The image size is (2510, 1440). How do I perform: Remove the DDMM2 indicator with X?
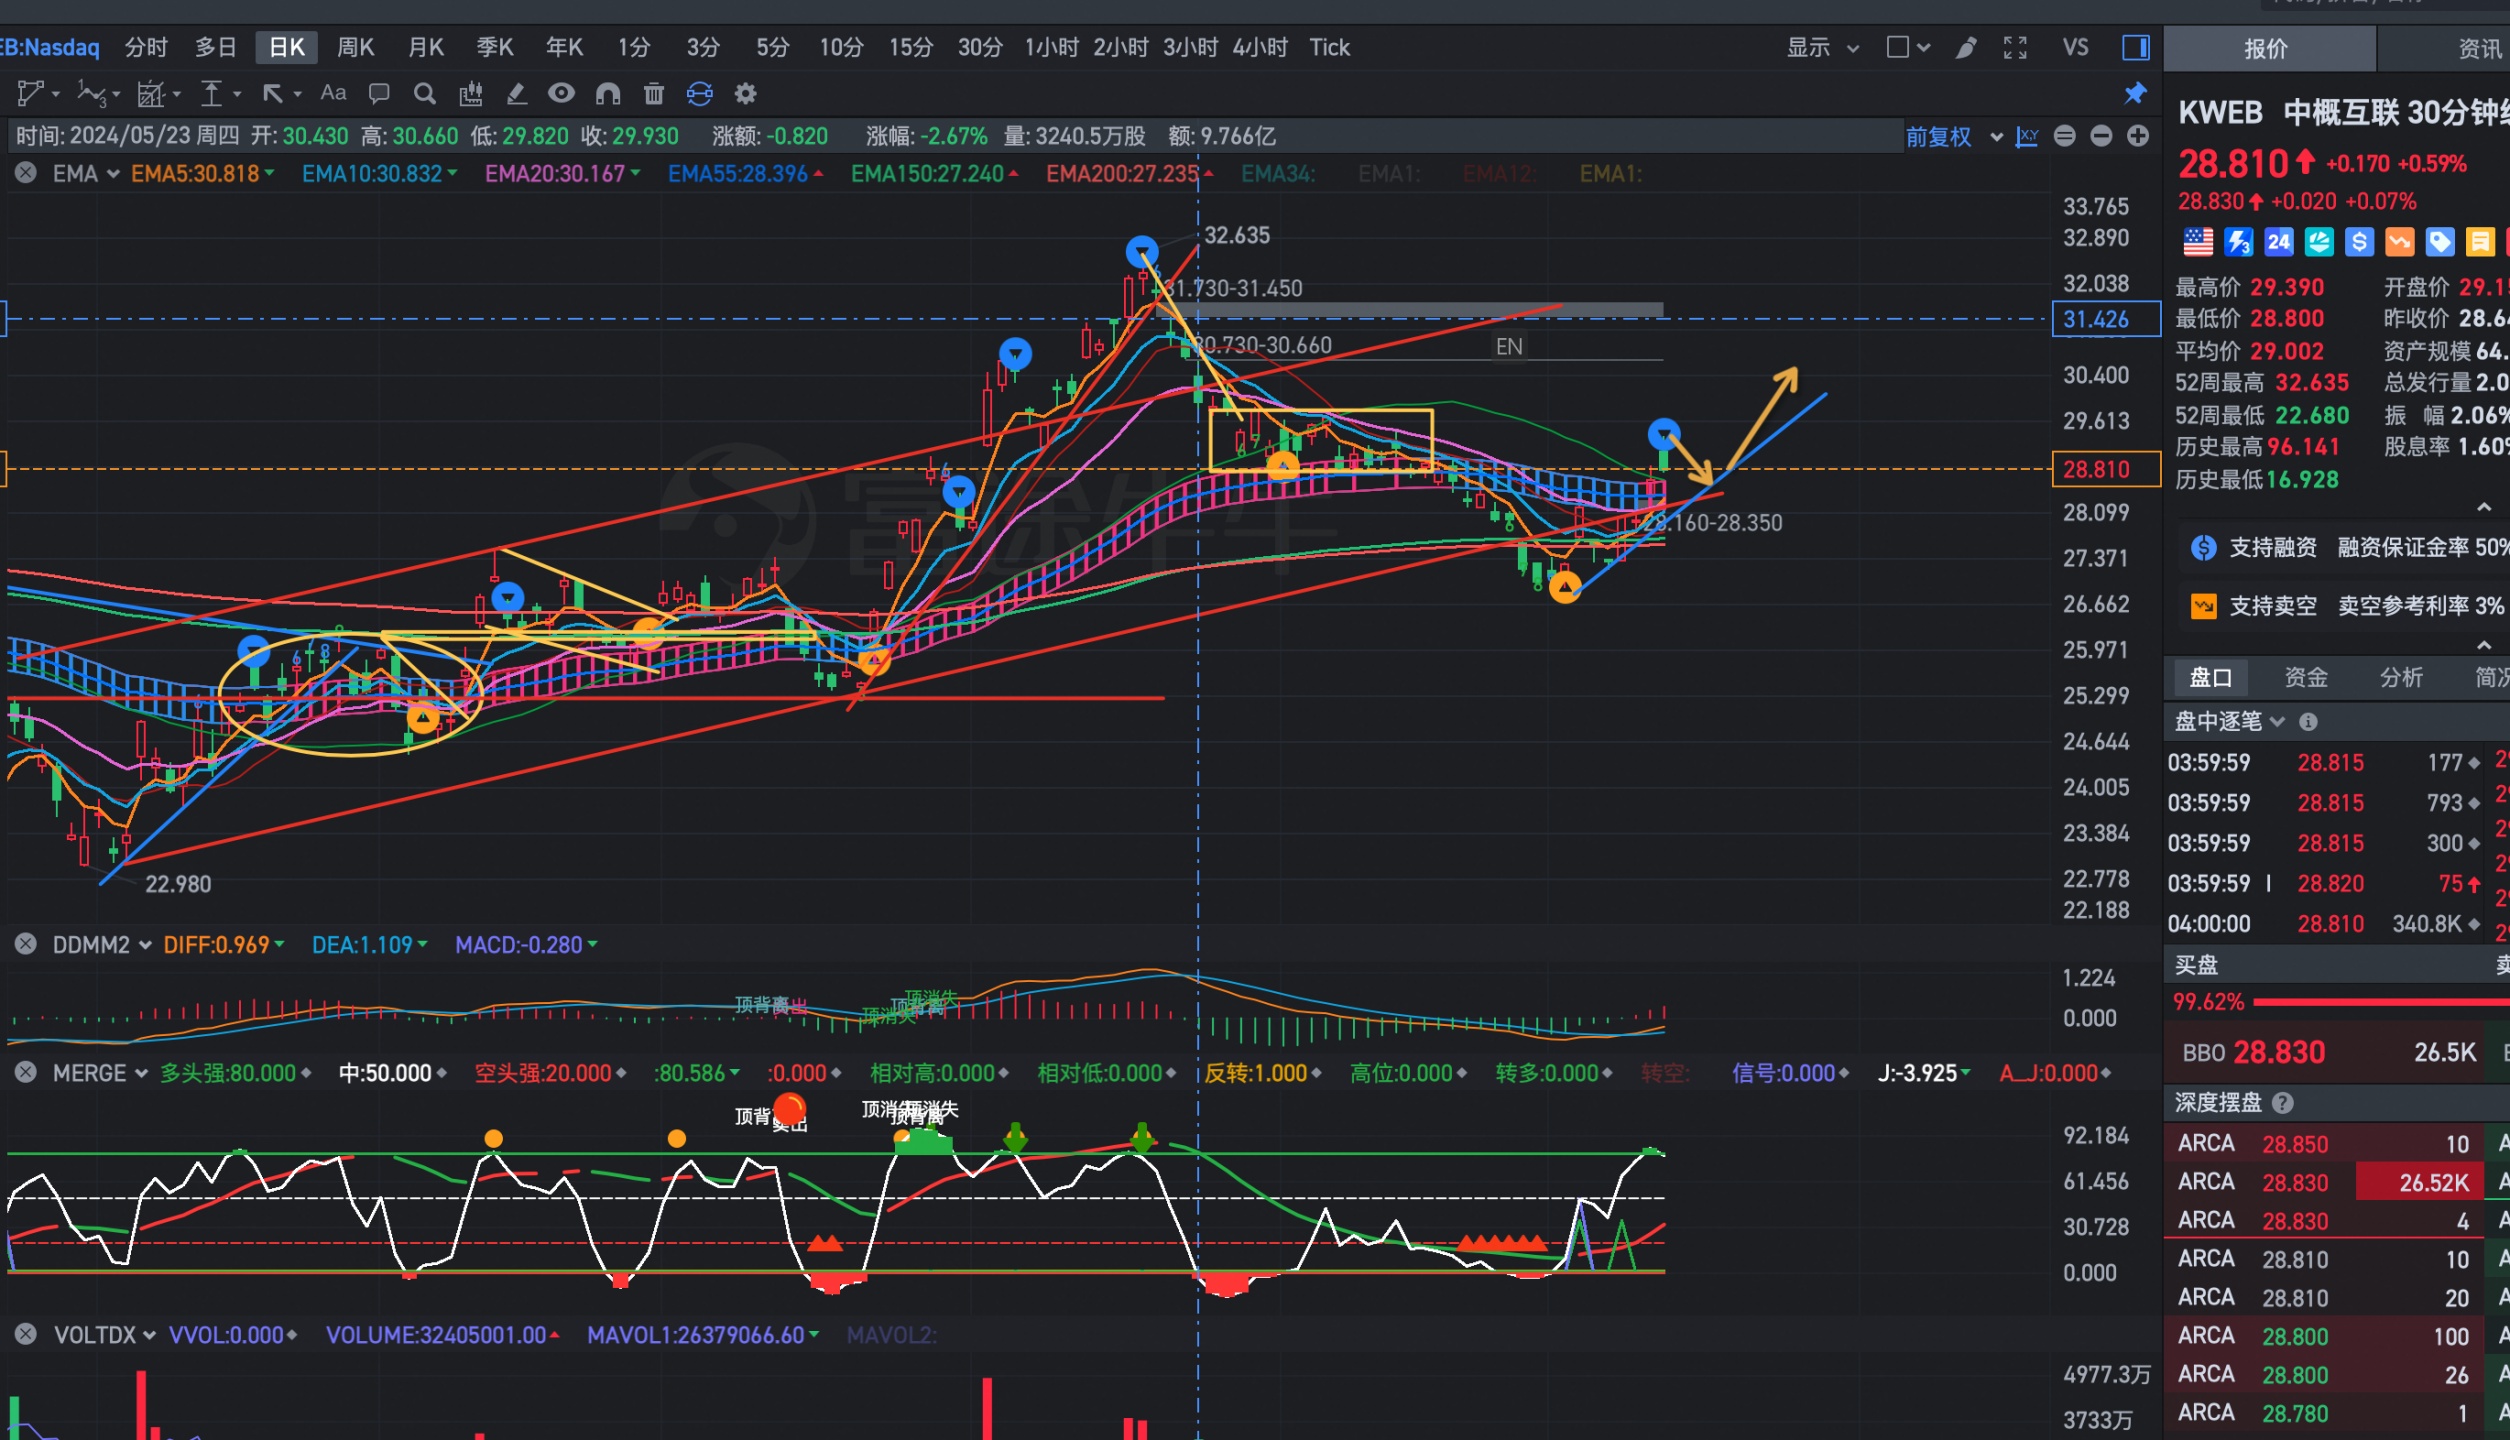point(26,944)
